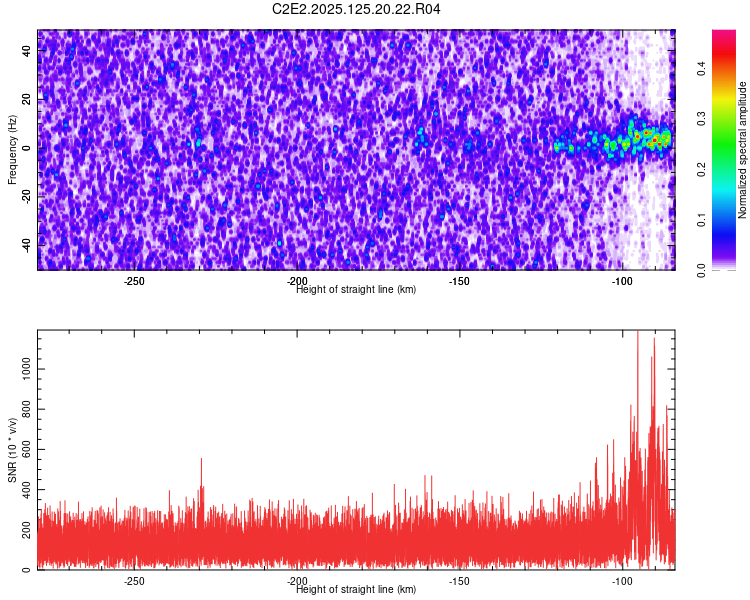This screenshot has width=750, height=600.
Task: Click the Normalized spectral amplitude colorbar label
Action: pos(742,150)
